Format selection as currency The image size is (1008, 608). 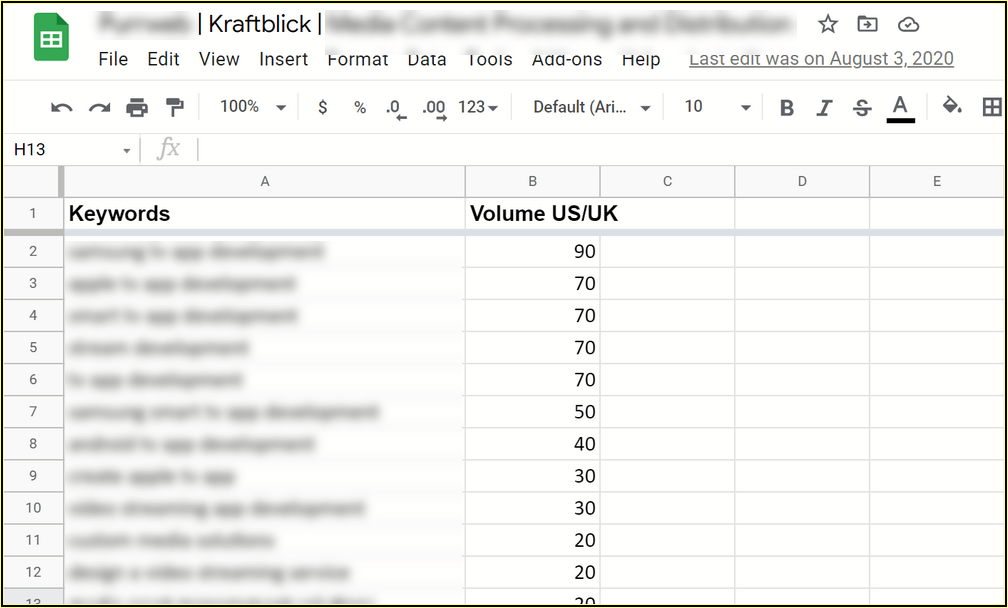click(x=322, y=107)
